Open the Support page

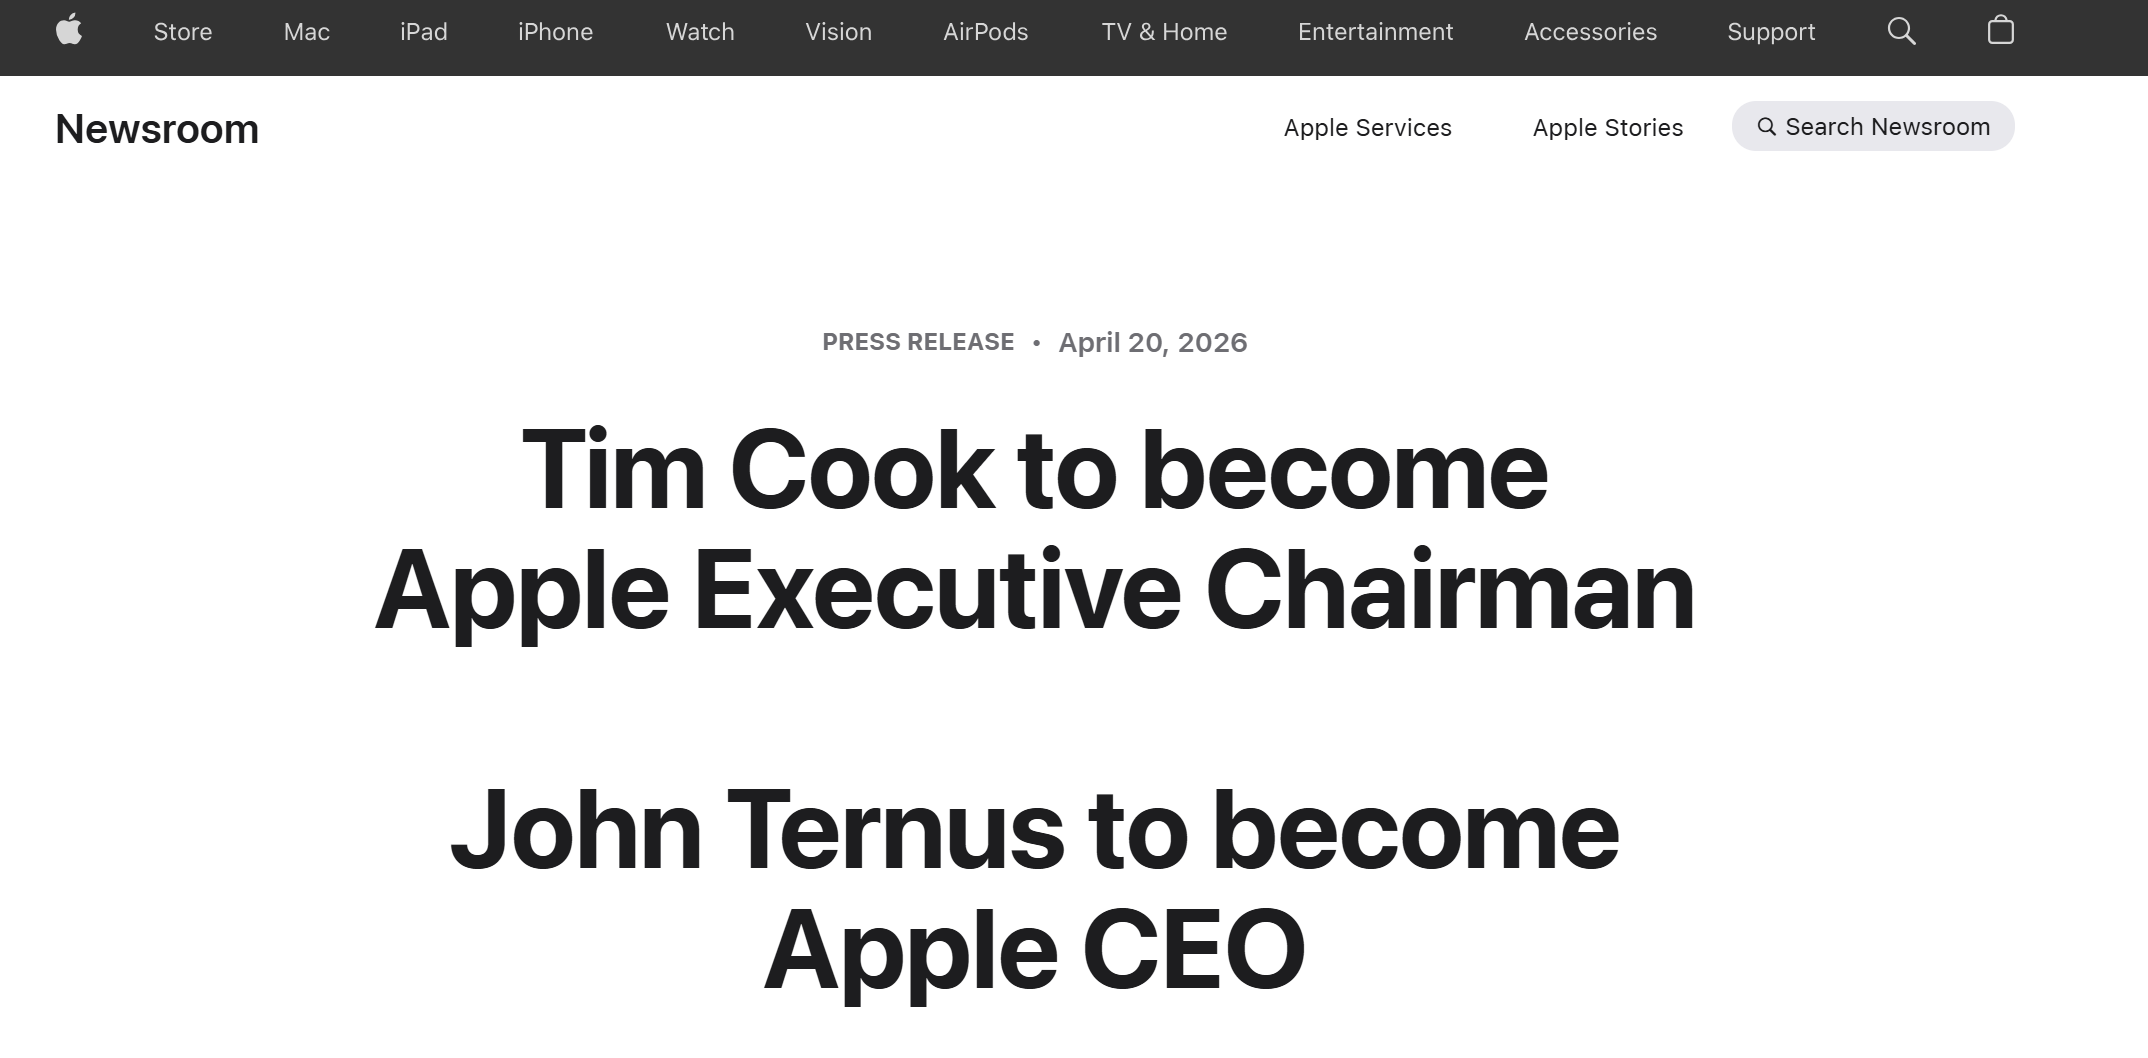pyautogui.click(x=1771, y=31)
